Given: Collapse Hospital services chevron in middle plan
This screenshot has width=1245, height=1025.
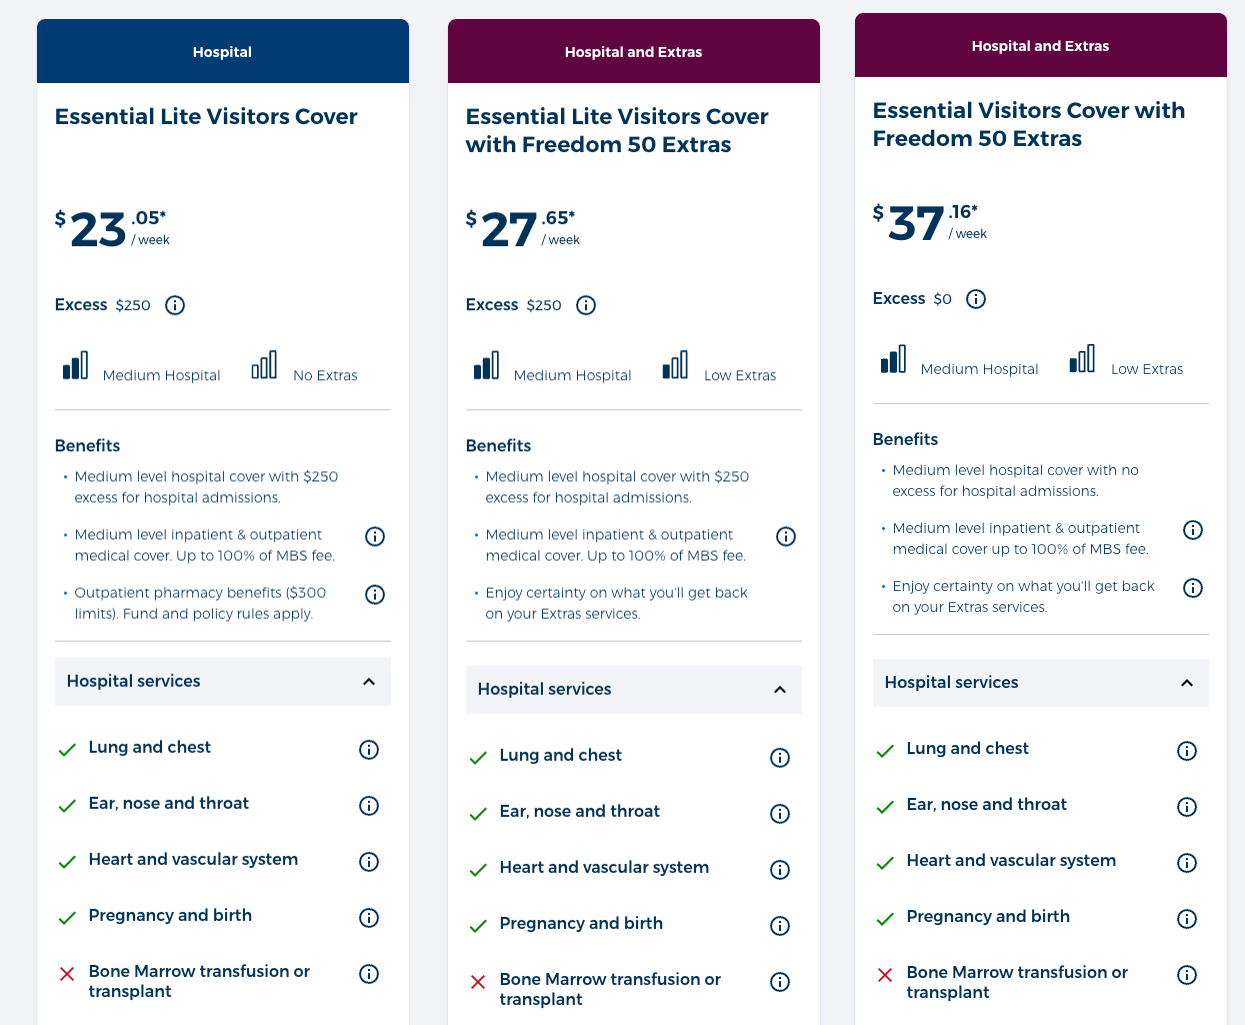Looking at the screenshot, I should click(780, 690).
